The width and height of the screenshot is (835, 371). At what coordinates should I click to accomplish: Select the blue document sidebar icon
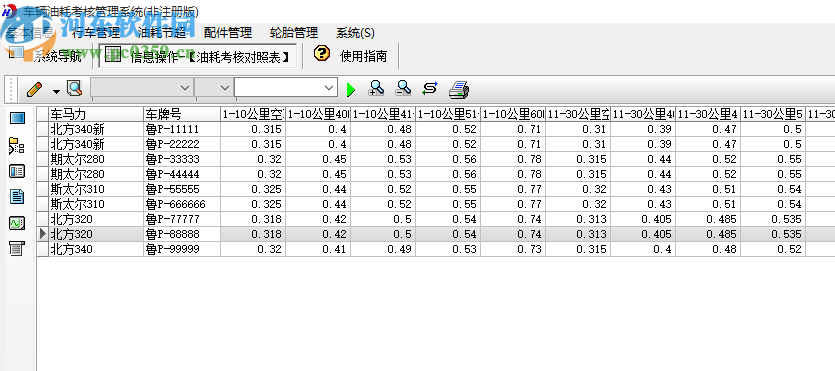(17, 196)
